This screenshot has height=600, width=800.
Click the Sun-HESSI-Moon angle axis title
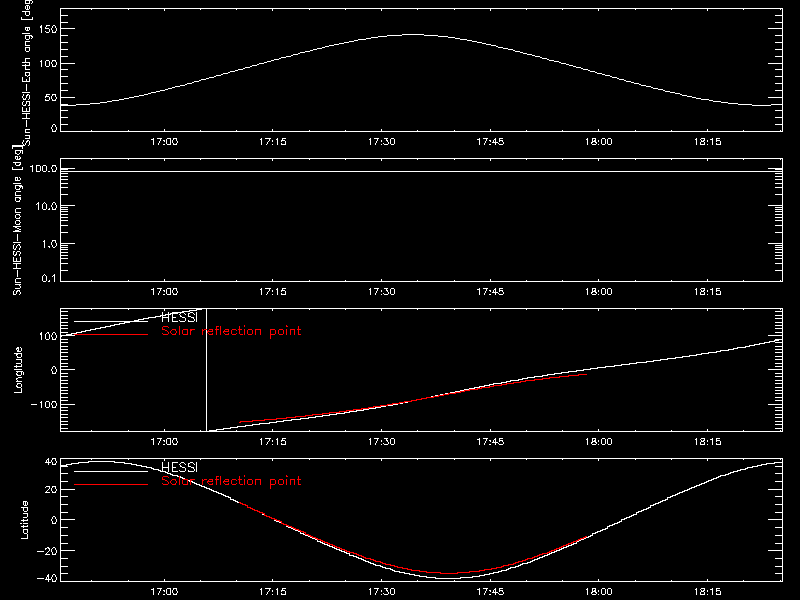click(18, 221)
